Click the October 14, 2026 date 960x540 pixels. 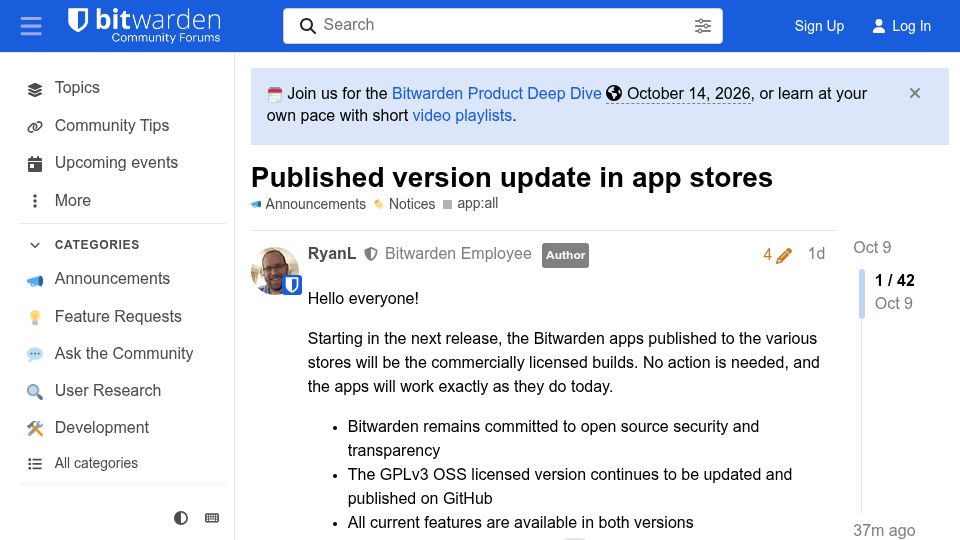tap(678, 94)
